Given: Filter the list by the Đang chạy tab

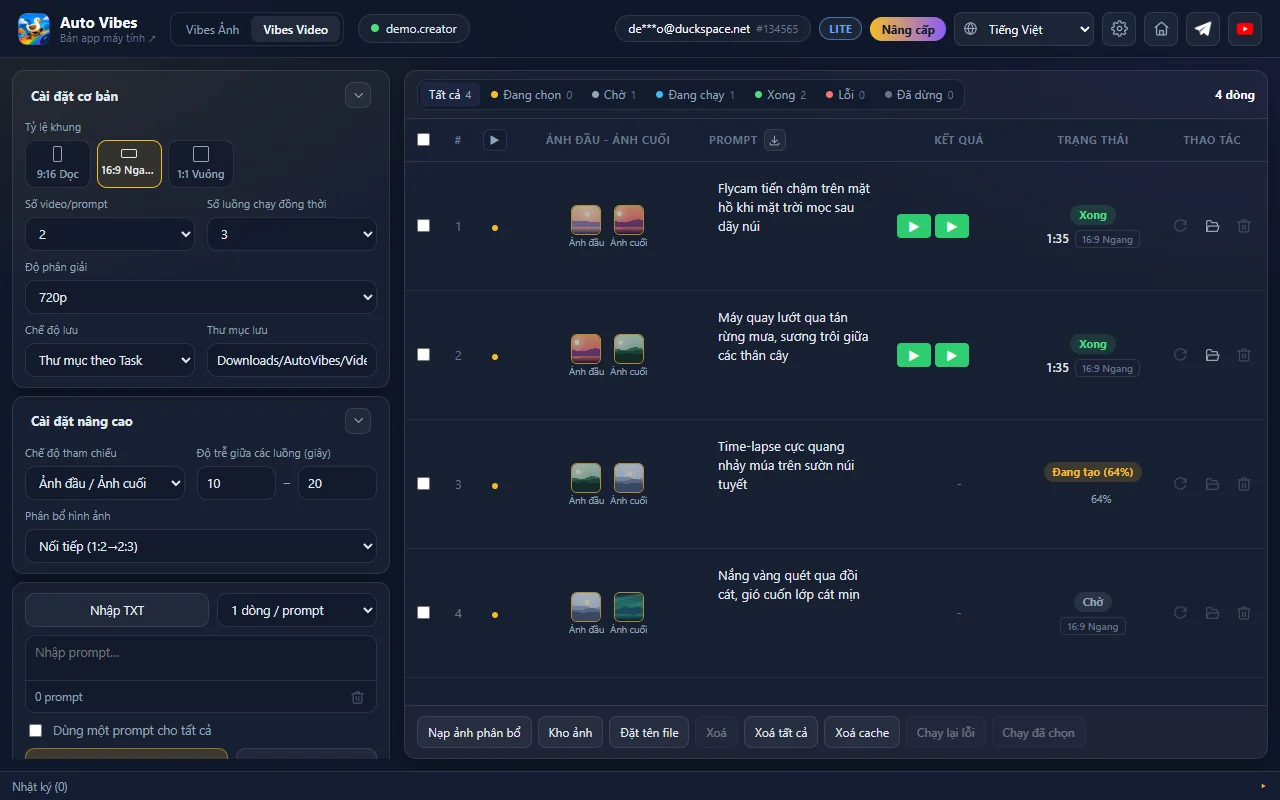Looking at the screenshot, I should pyautogui.click(x=696, y=95).
